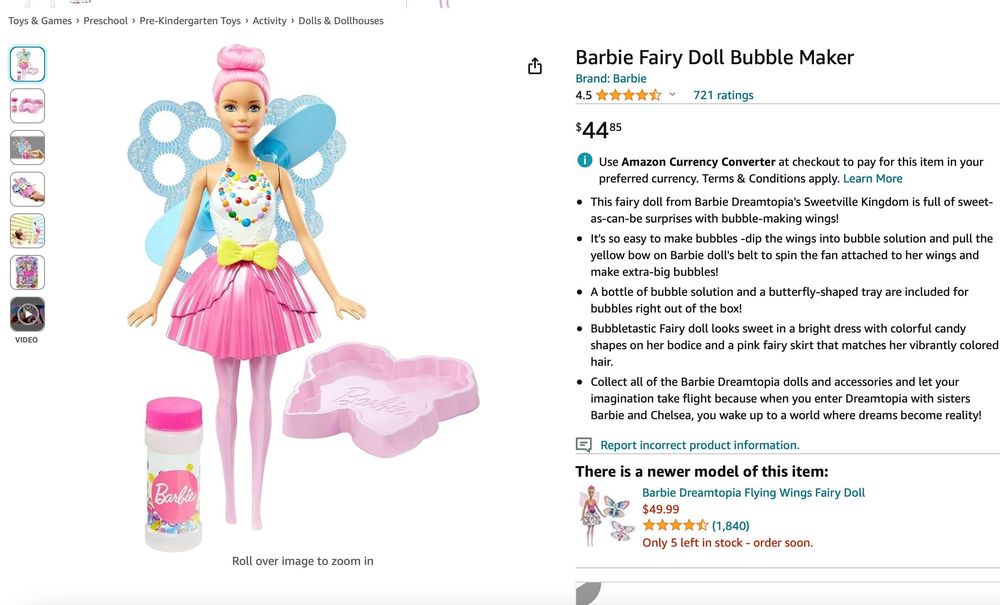
Task: Select the fourth product thumbnail
Action: [x=27, y=189]
